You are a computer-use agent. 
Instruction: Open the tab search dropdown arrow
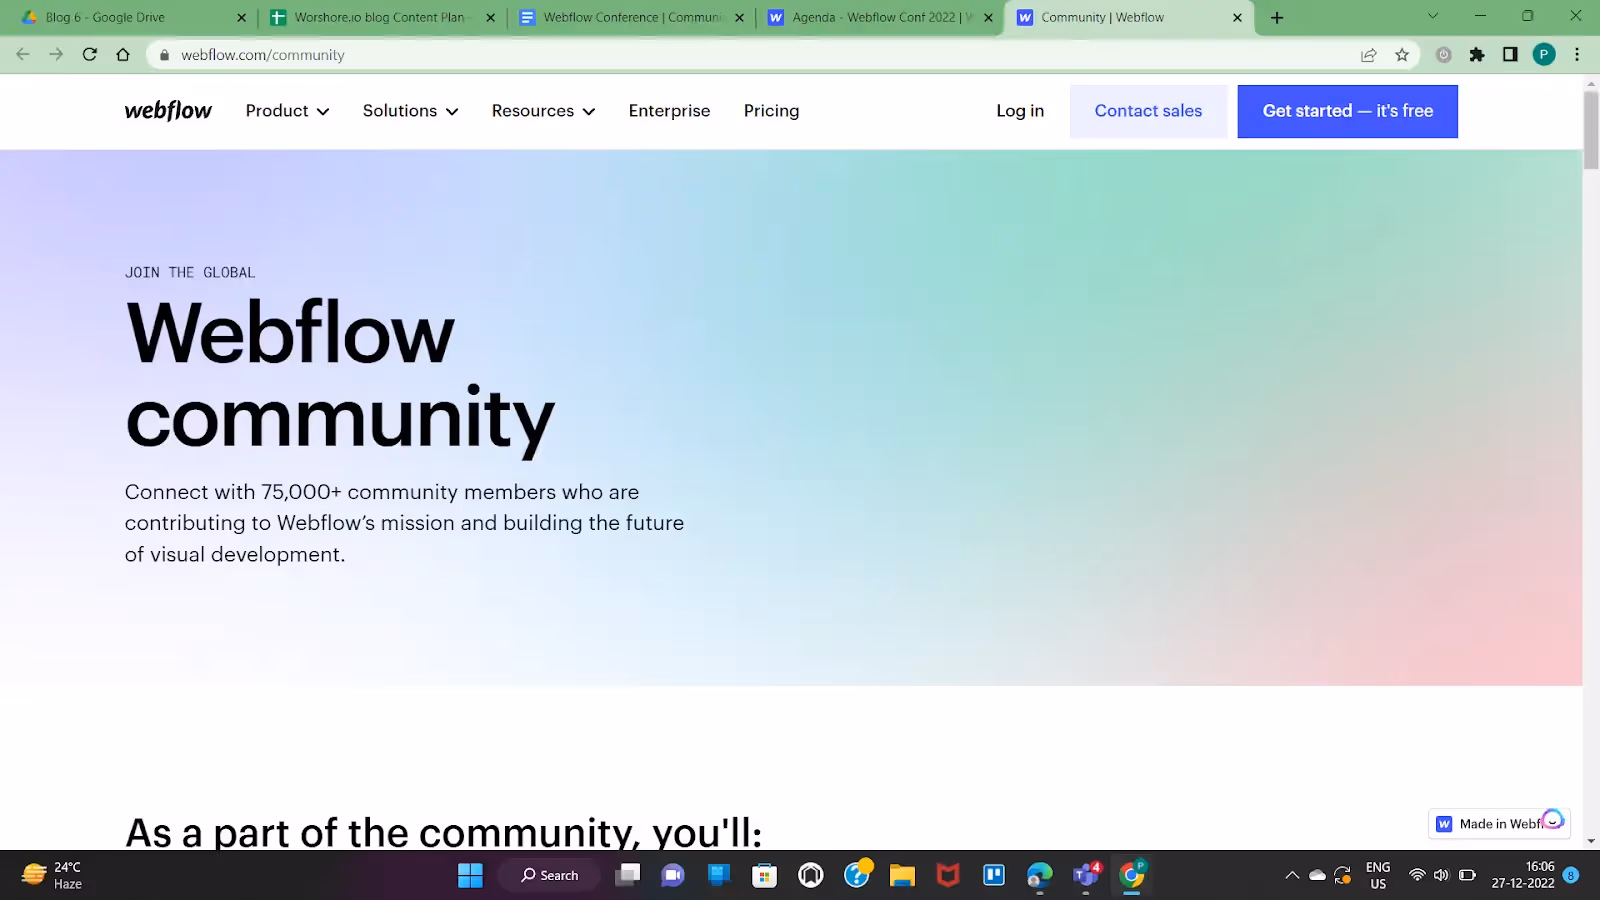pyautogui.click(x=1432, y=16)
